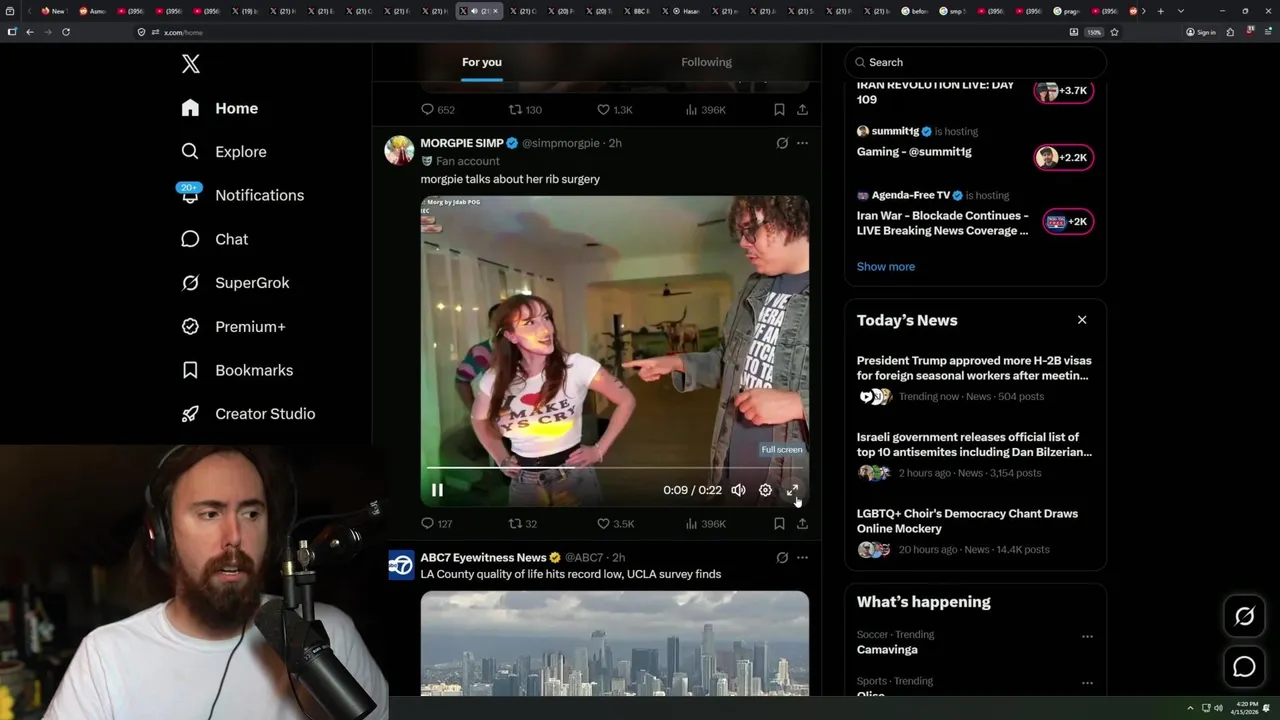Open a new browser tab with plus
1280x720 pixels.
point(1160,11)
